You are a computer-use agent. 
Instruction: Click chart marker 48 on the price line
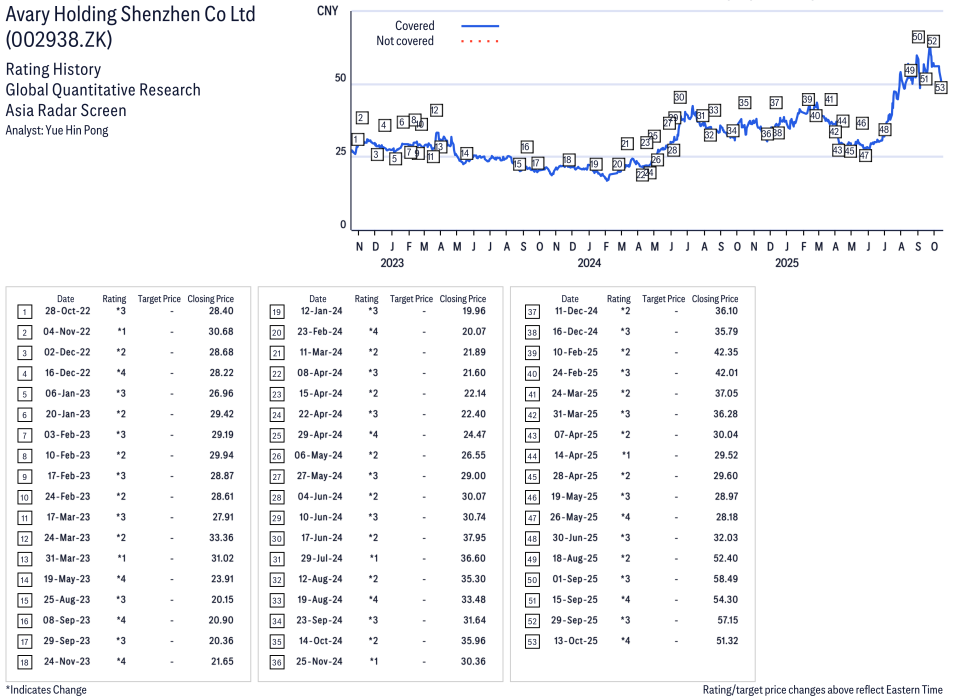point(884,130)
